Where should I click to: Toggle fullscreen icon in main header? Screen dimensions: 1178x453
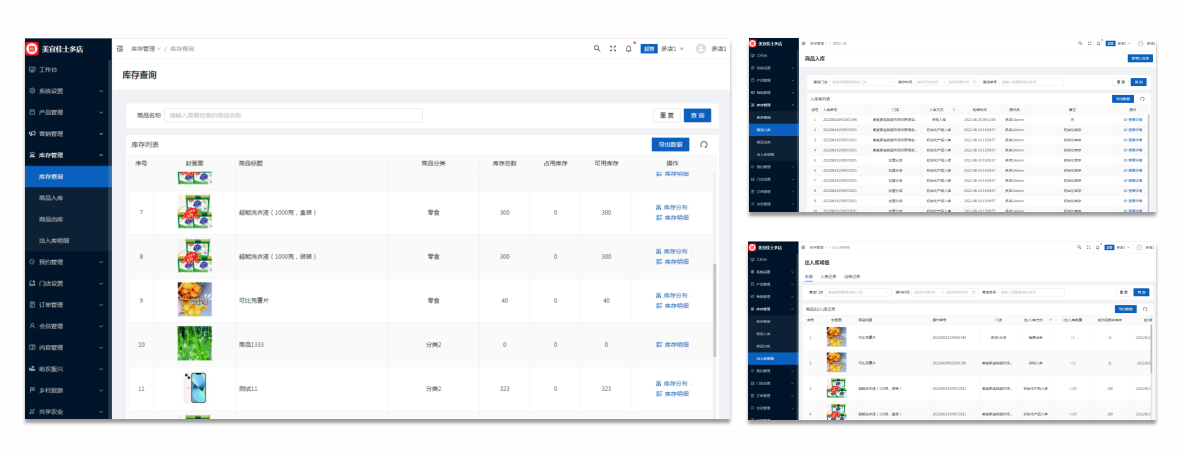tap(613, 48)
